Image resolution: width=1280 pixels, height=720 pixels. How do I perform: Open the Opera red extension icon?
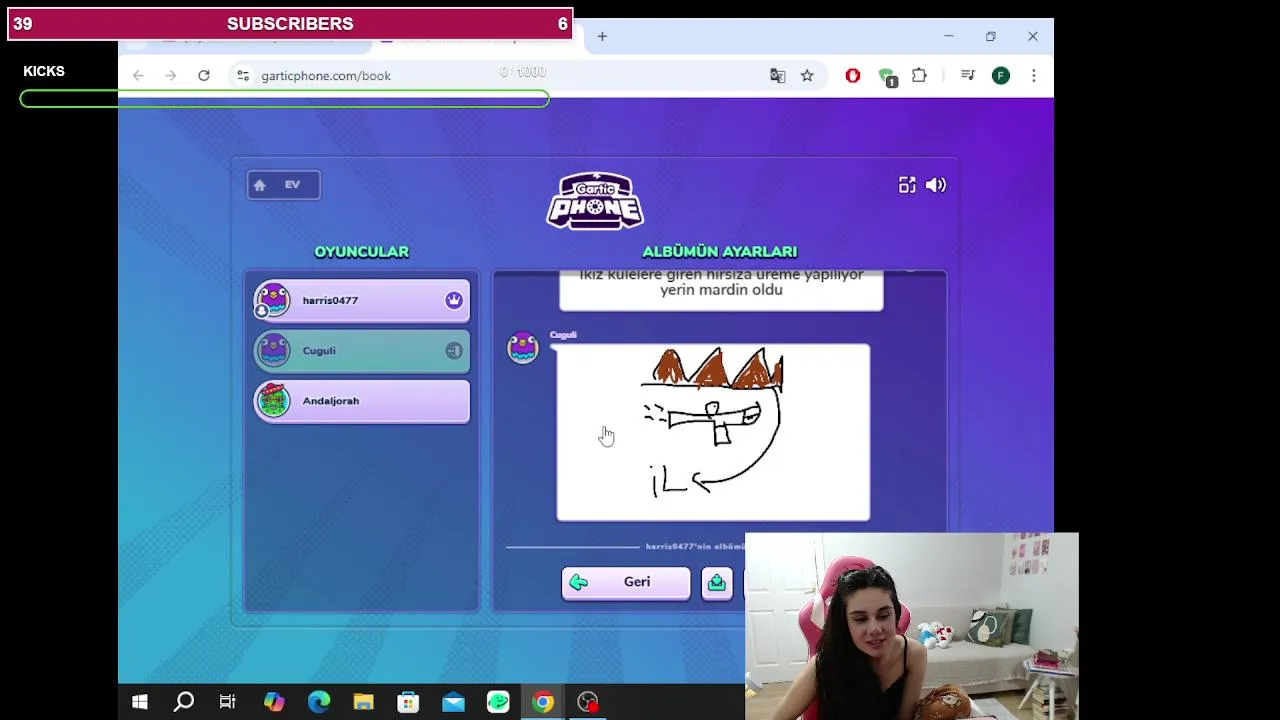pos(853,76)
